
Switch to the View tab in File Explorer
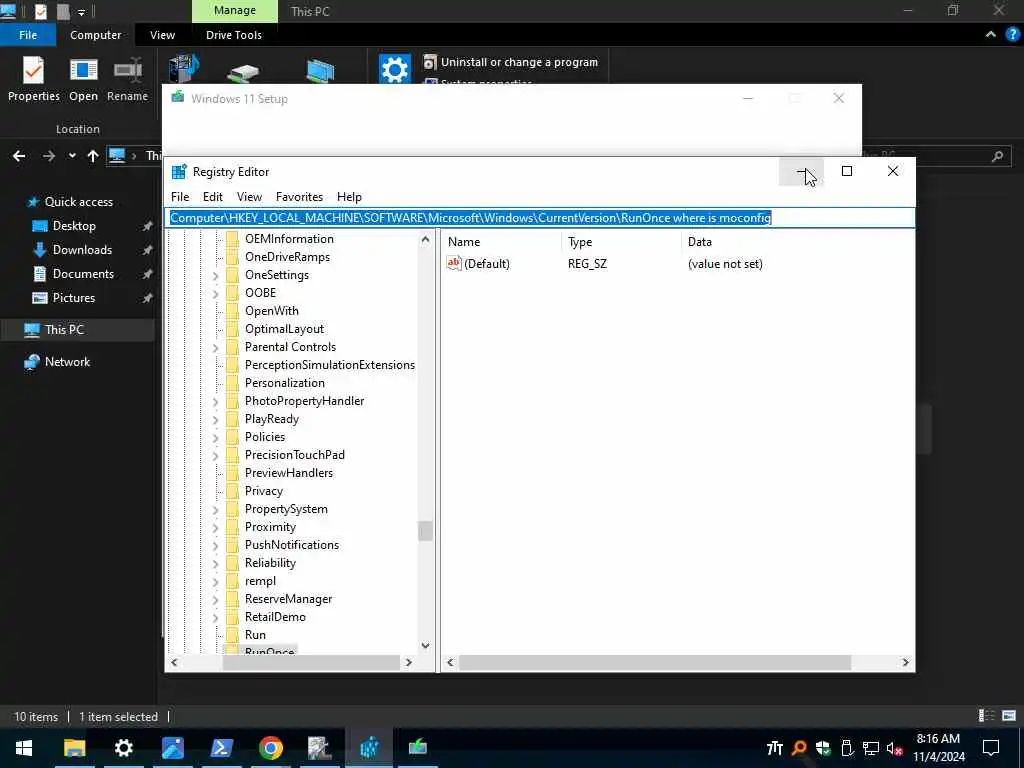click(x=162, y=35)
